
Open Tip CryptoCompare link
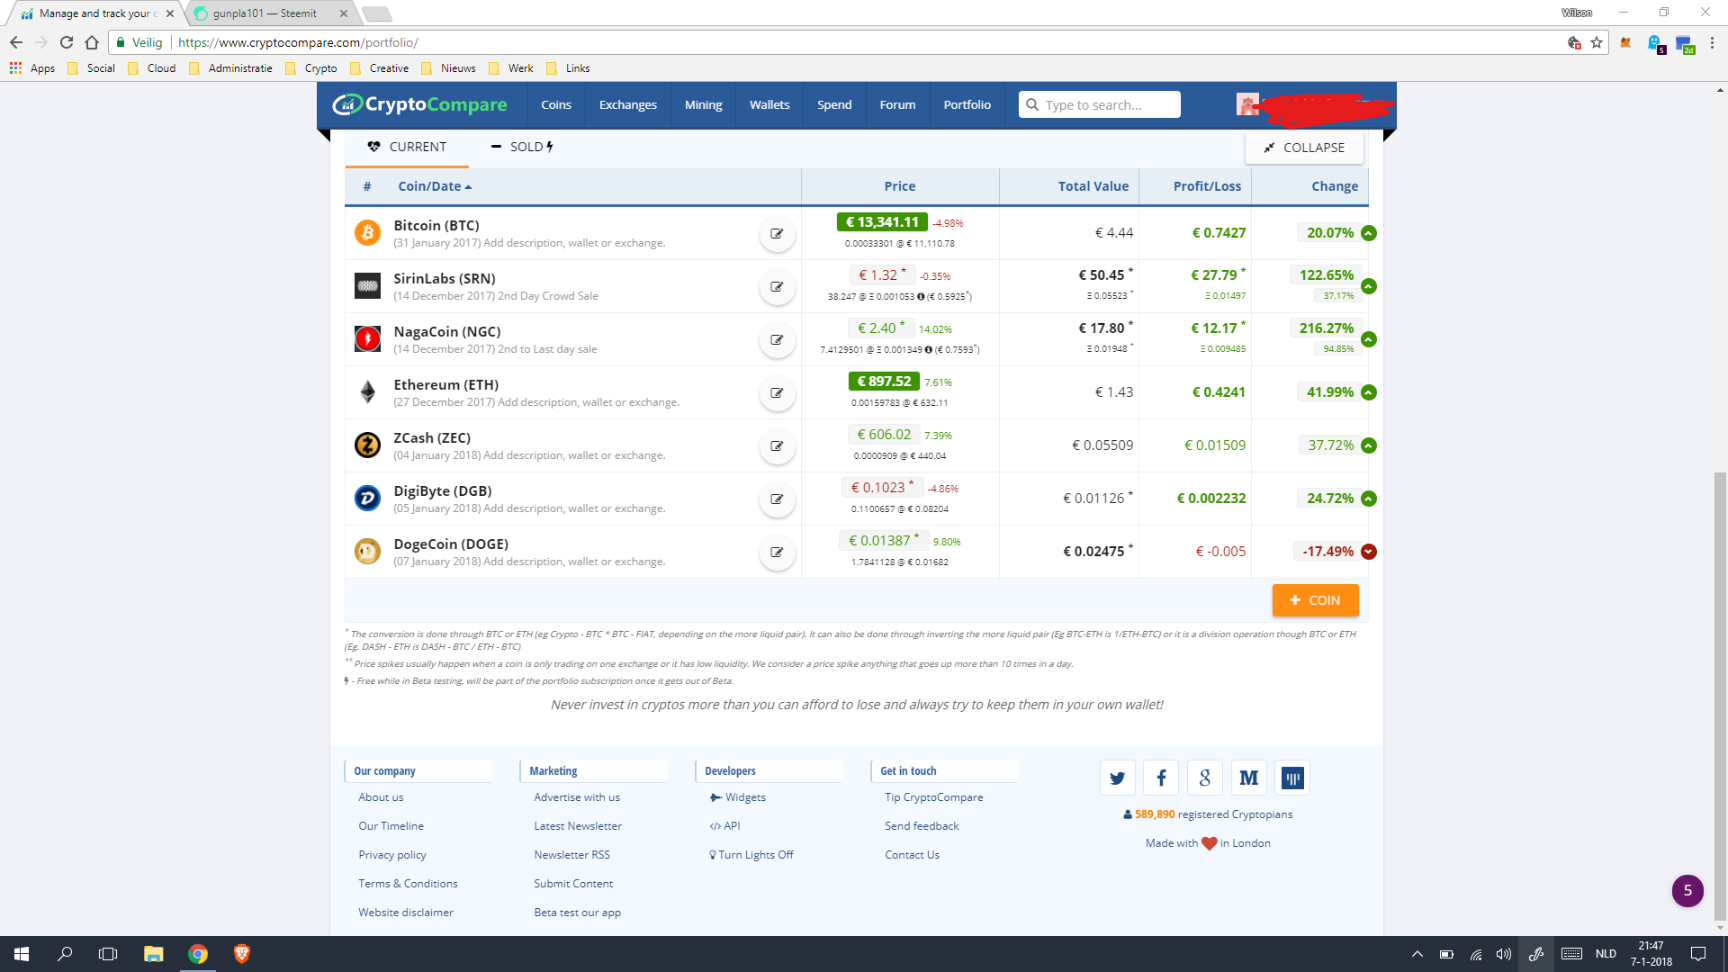[934, 797]
